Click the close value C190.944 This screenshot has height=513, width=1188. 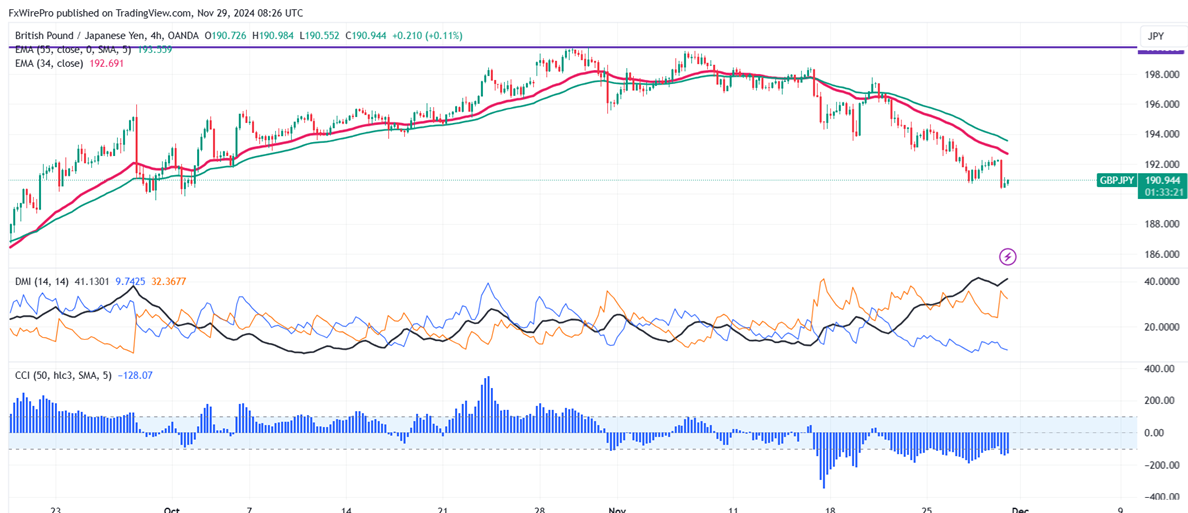(x=368, y=36)
